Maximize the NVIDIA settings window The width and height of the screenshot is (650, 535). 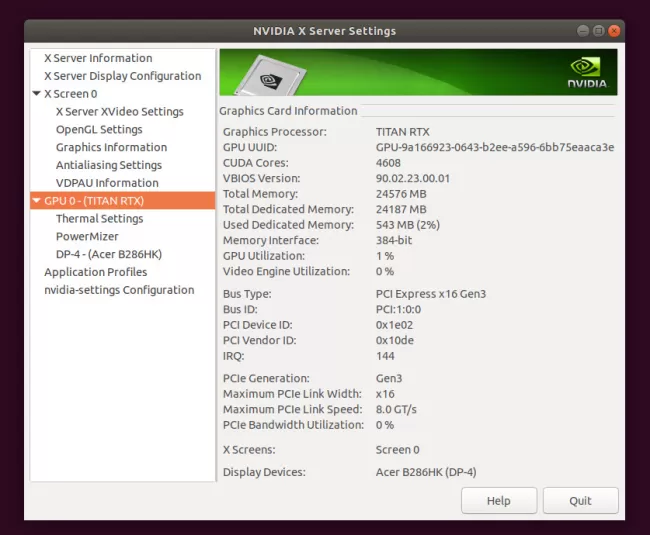click(599, 31)
